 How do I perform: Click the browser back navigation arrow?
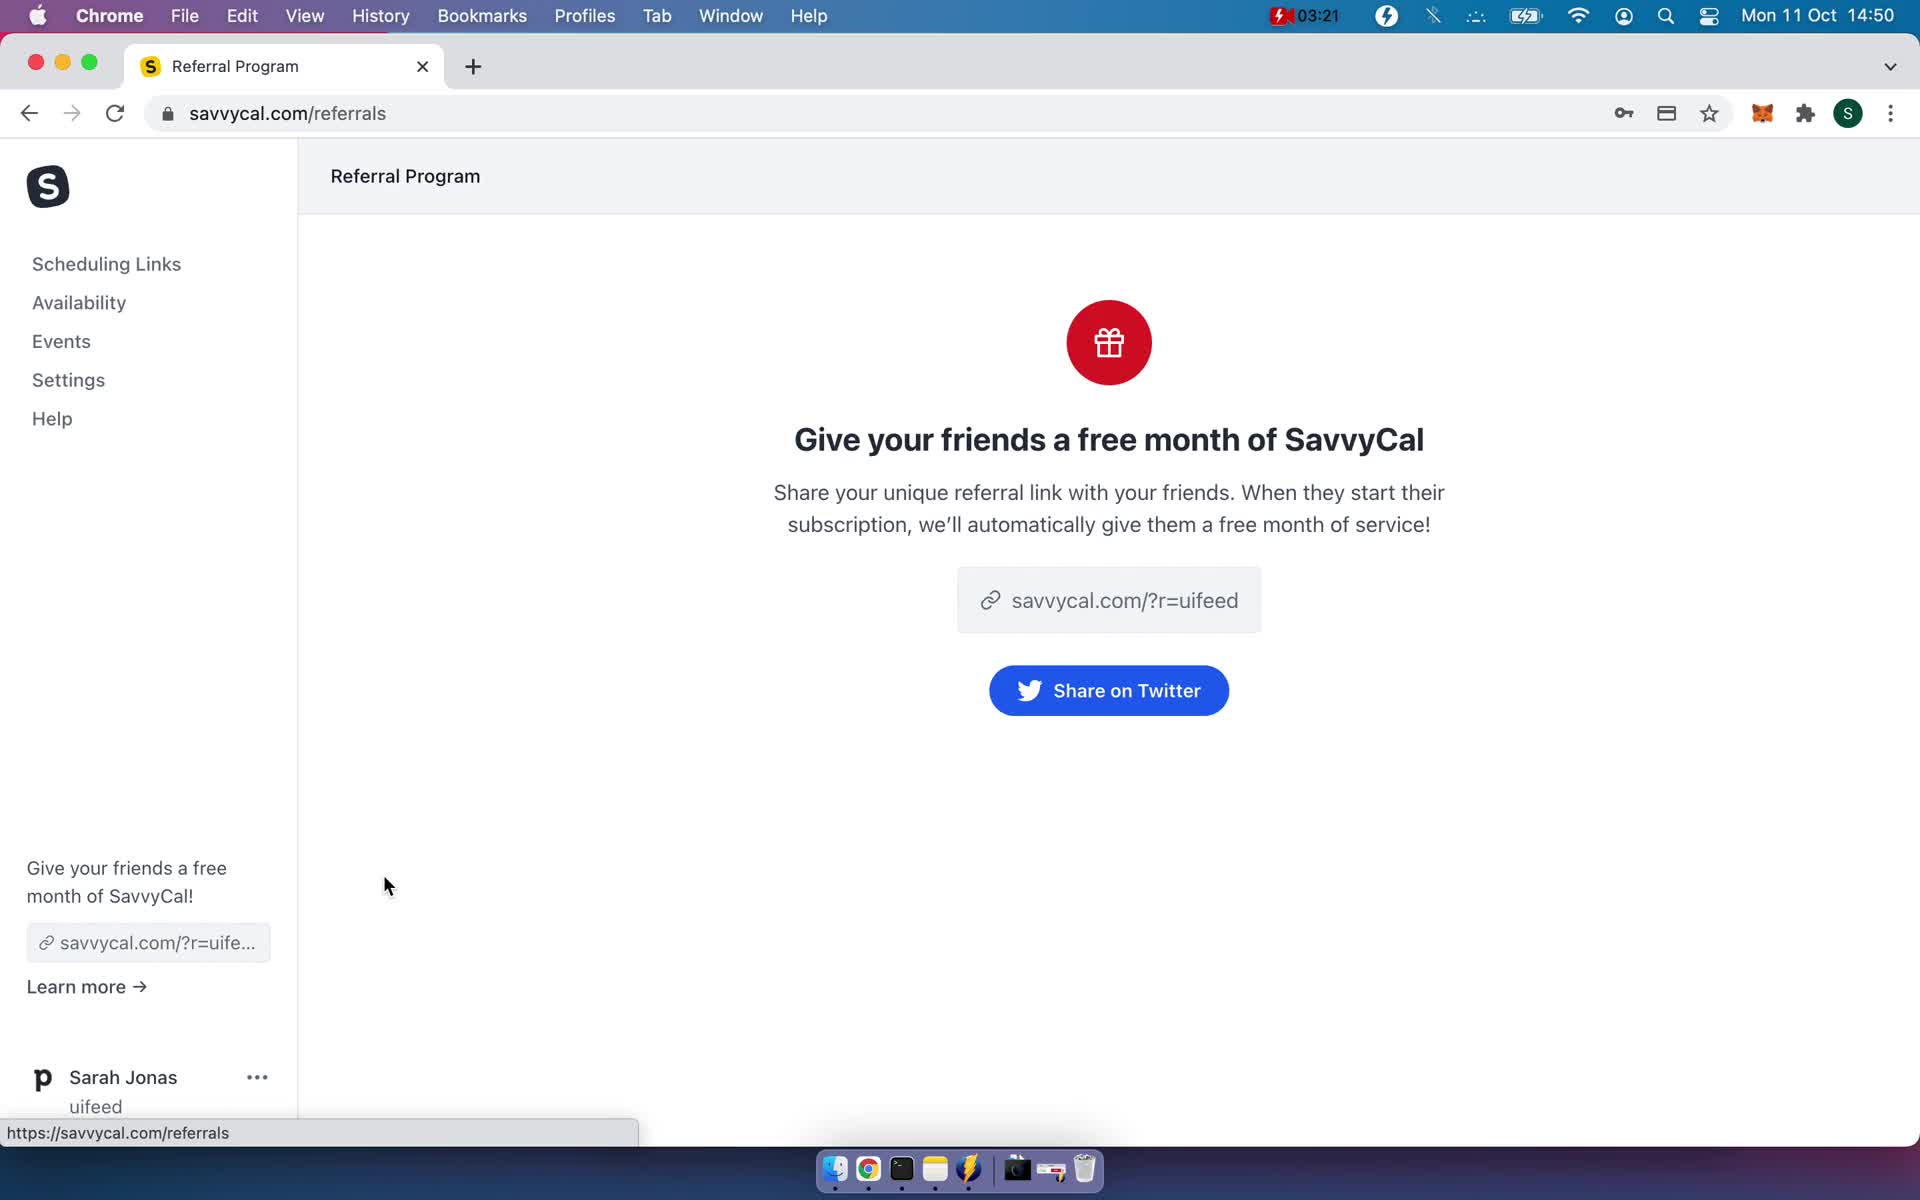click(29, 113)
